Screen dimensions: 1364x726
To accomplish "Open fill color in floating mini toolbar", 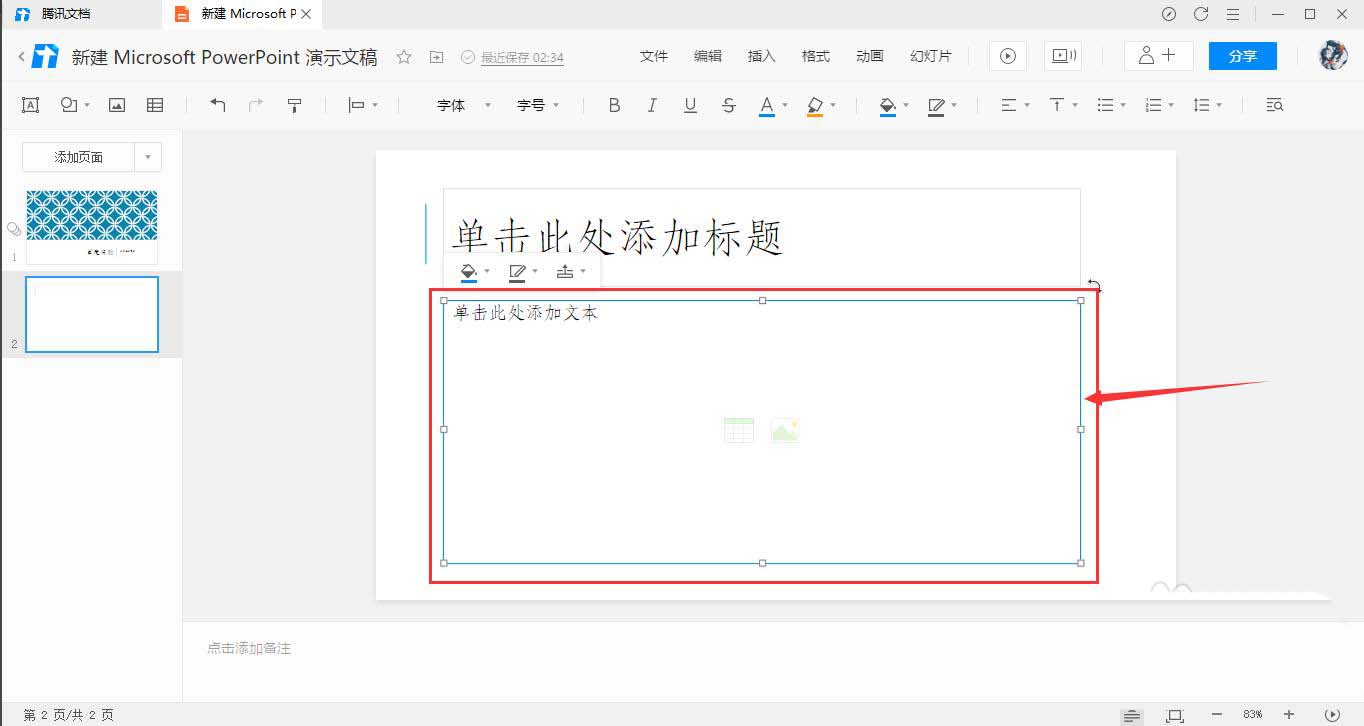I will (x=468, y=272).
